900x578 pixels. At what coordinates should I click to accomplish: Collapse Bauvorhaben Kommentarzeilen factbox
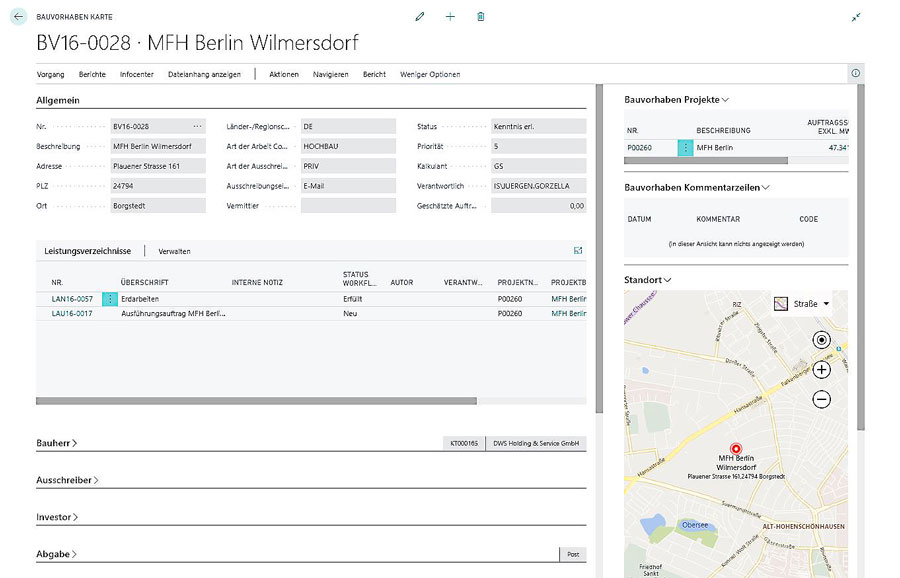pos(697,187)
